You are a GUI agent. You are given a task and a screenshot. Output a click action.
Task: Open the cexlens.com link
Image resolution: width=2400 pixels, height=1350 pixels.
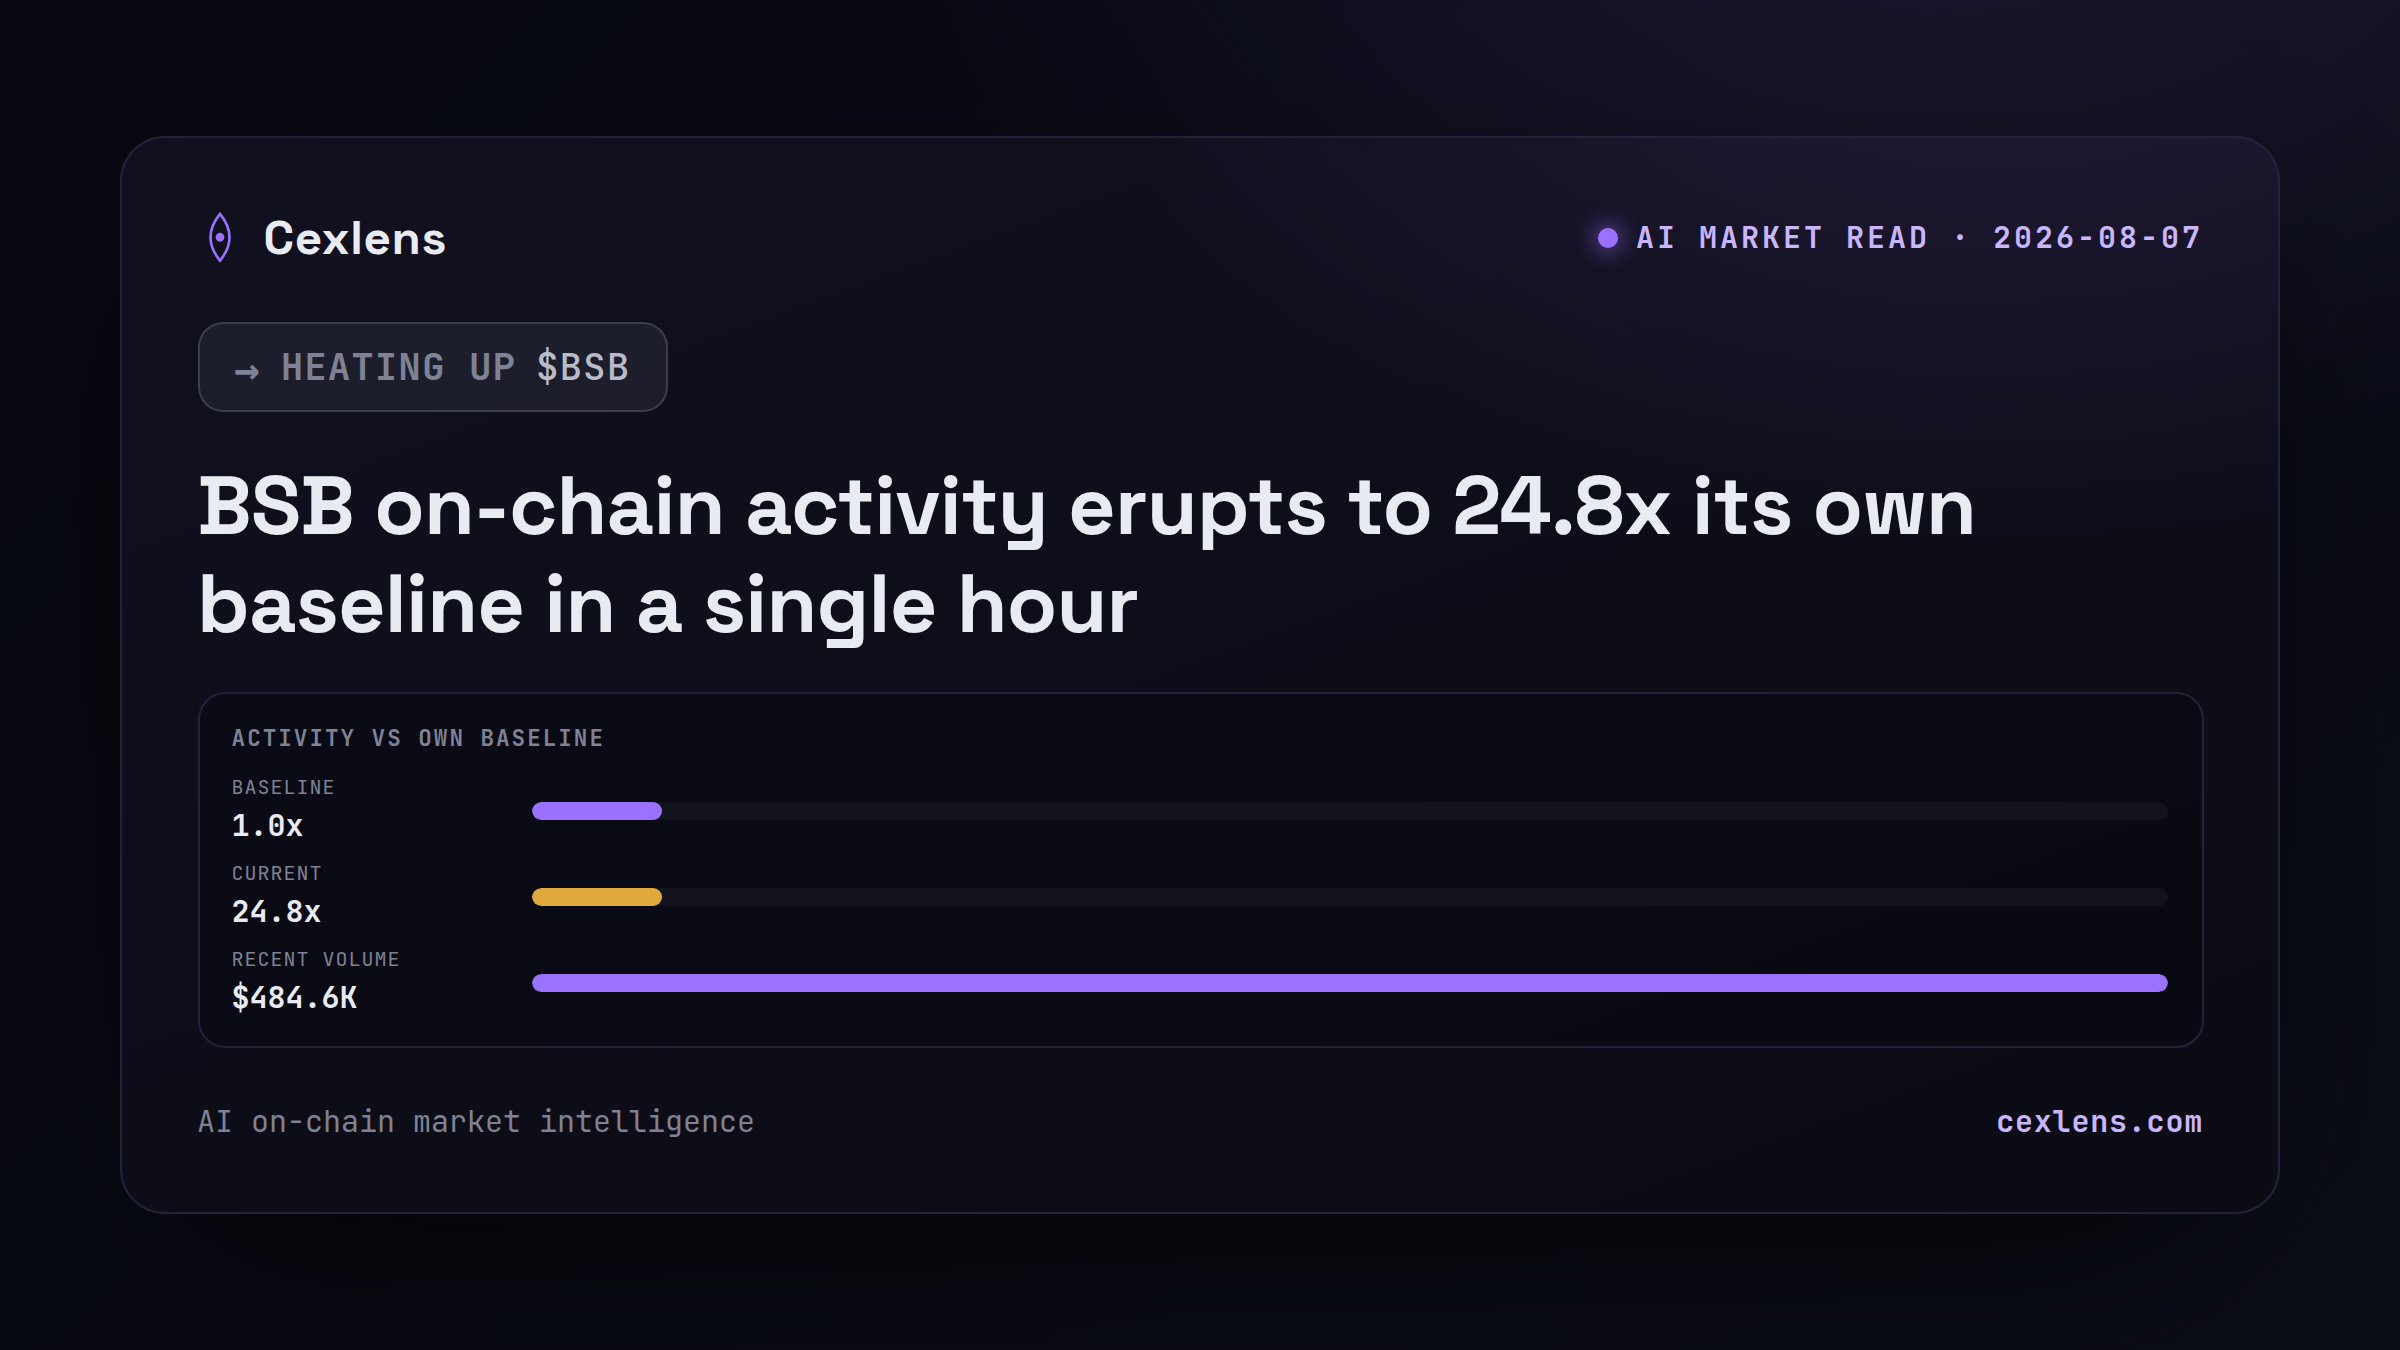(2099, 1122)
